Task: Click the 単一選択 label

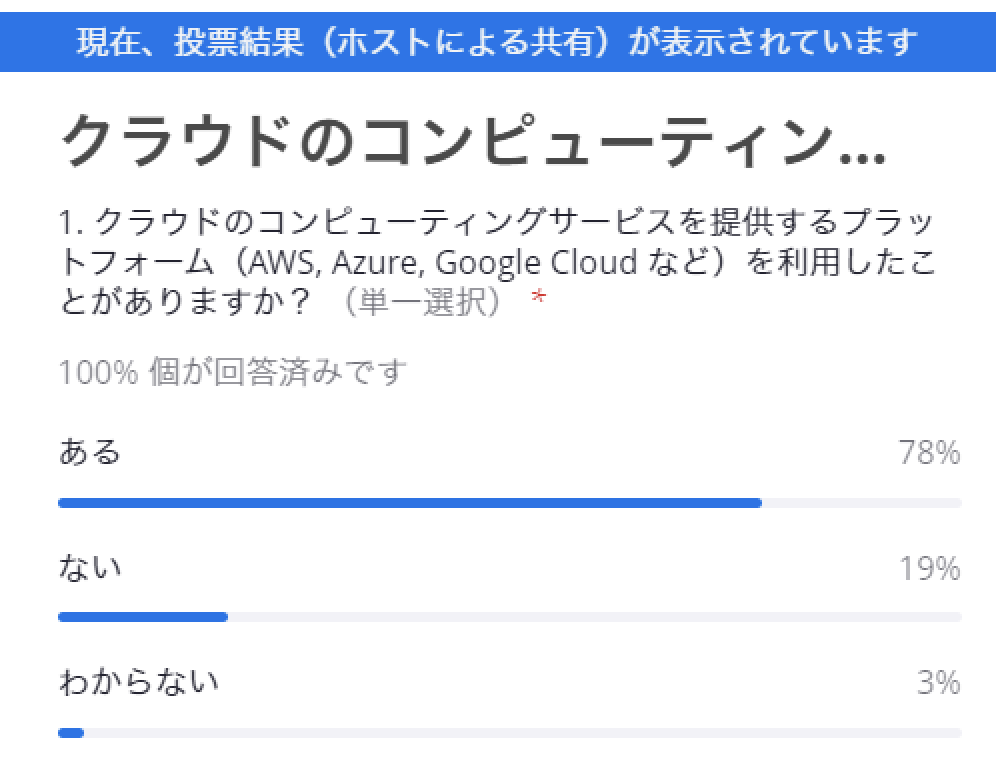Action: [x=422, y=302]
